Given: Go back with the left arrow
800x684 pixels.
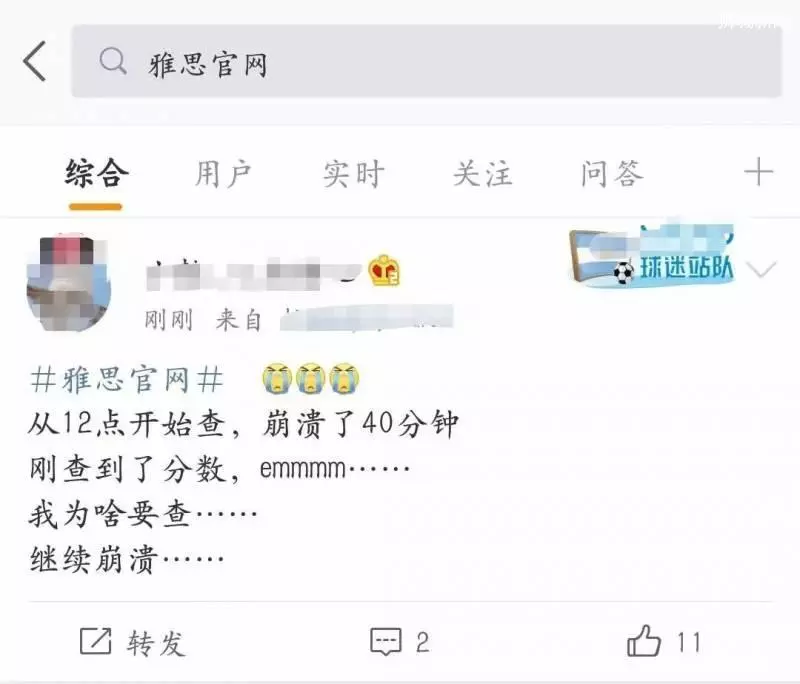Looking at the screenshot, I should [x=35, y=61].
